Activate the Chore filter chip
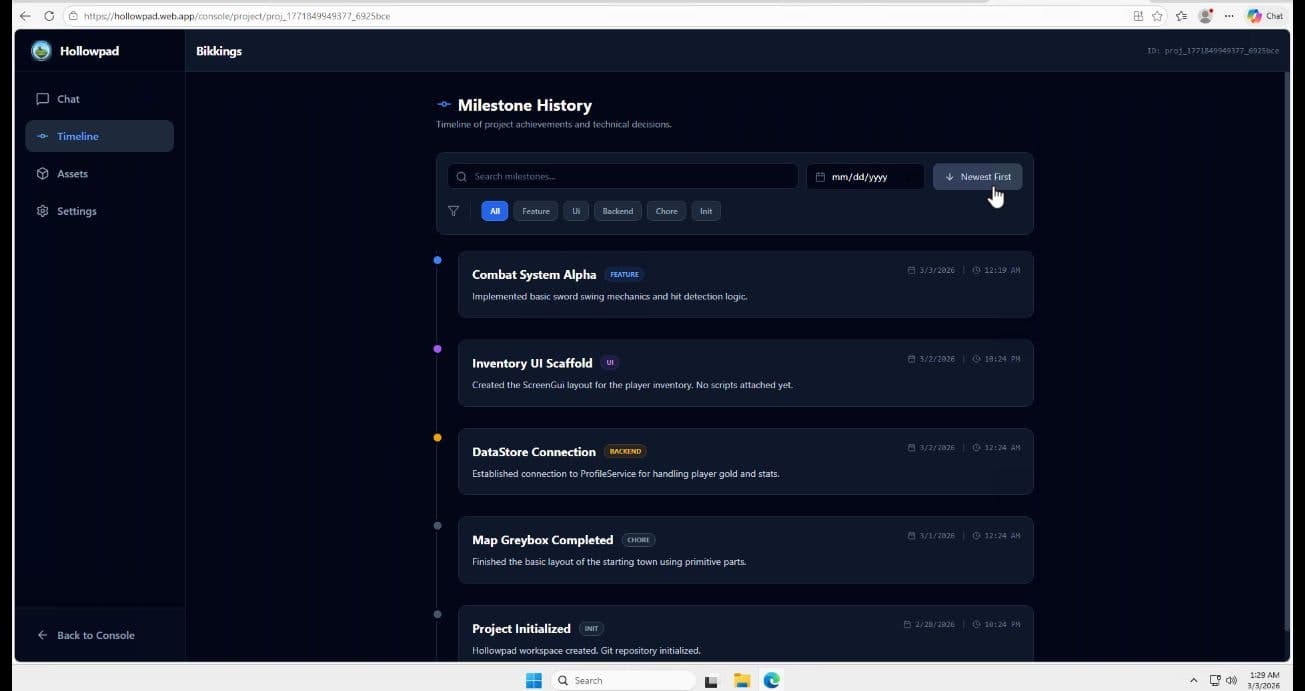This screenshot has height=691, width=1305. [x=666, y=211]
